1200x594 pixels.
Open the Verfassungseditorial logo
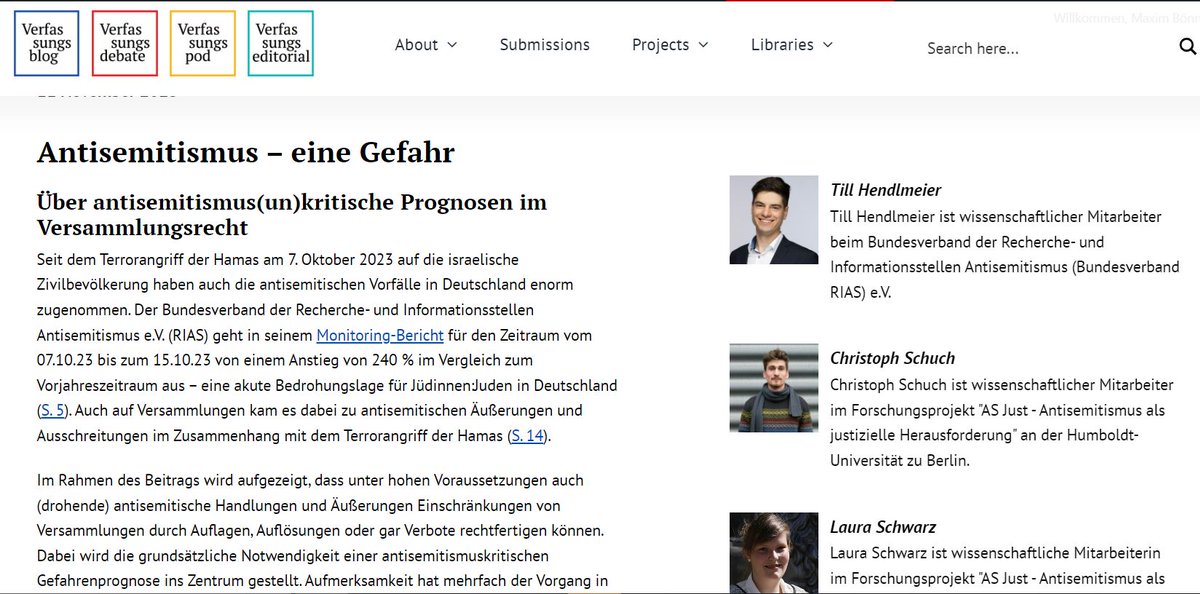click(280, 44)
